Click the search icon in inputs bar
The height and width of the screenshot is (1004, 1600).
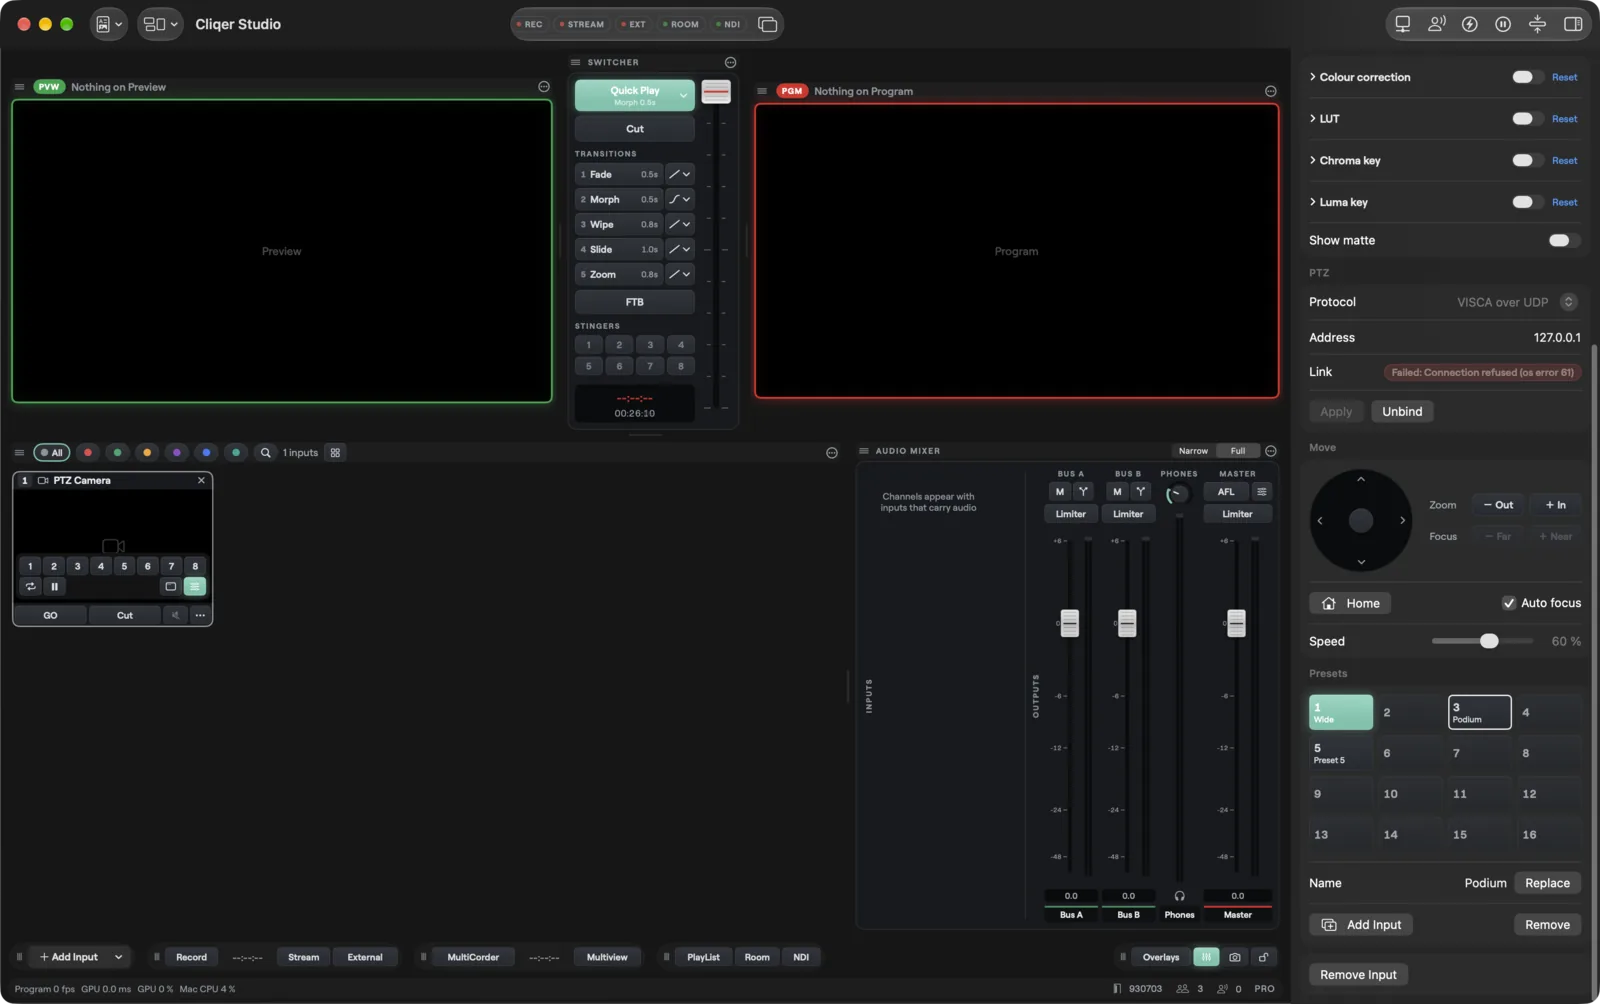[x=266, y=453]
